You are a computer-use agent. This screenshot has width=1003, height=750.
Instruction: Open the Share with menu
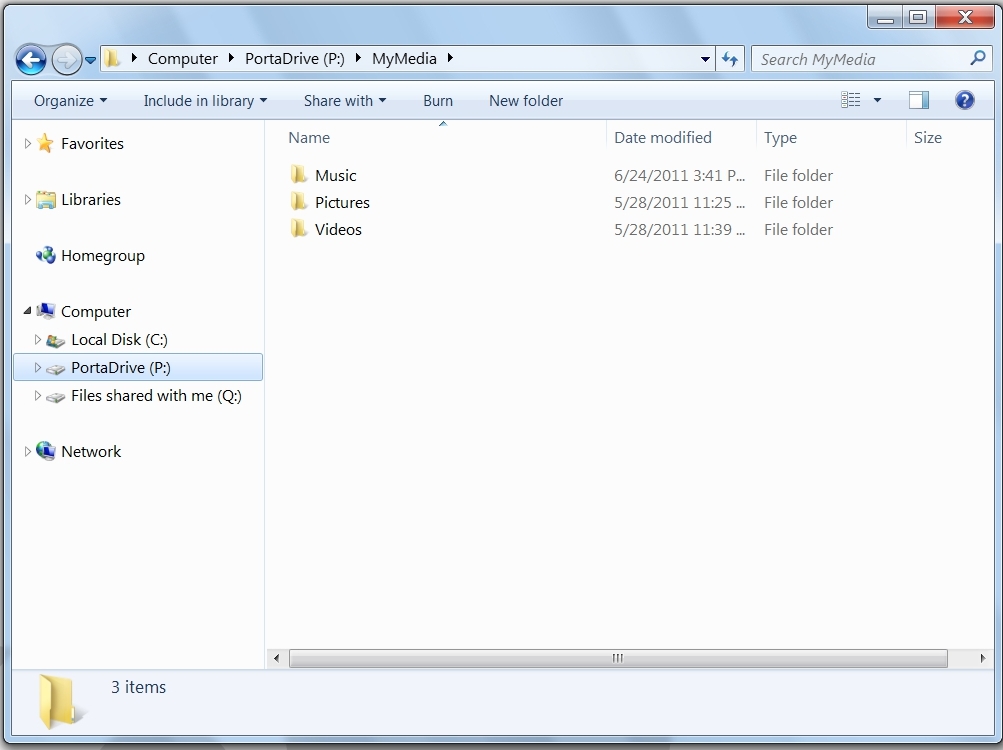point(345,101)
